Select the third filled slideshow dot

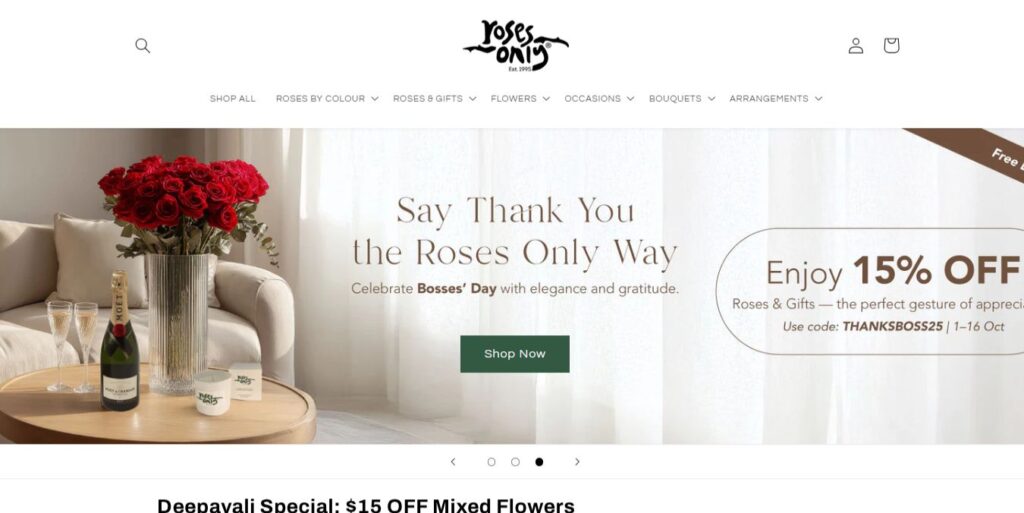[539, 461]
